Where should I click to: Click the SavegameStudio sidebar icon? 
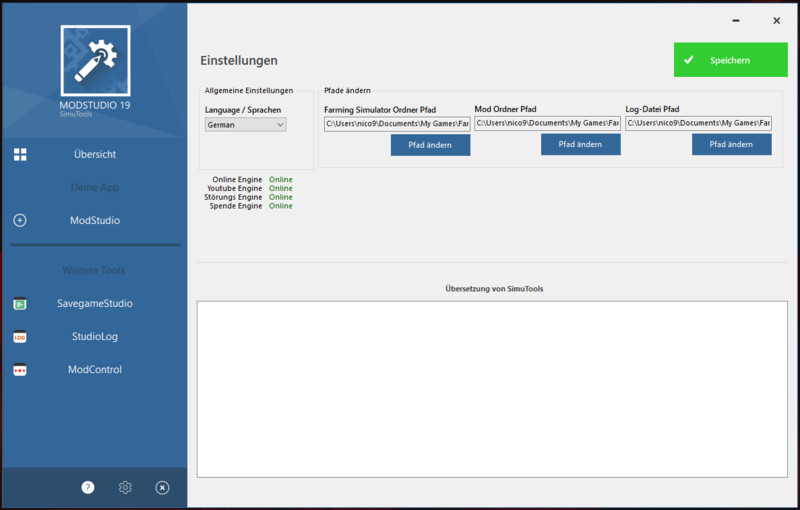point(20,303)
